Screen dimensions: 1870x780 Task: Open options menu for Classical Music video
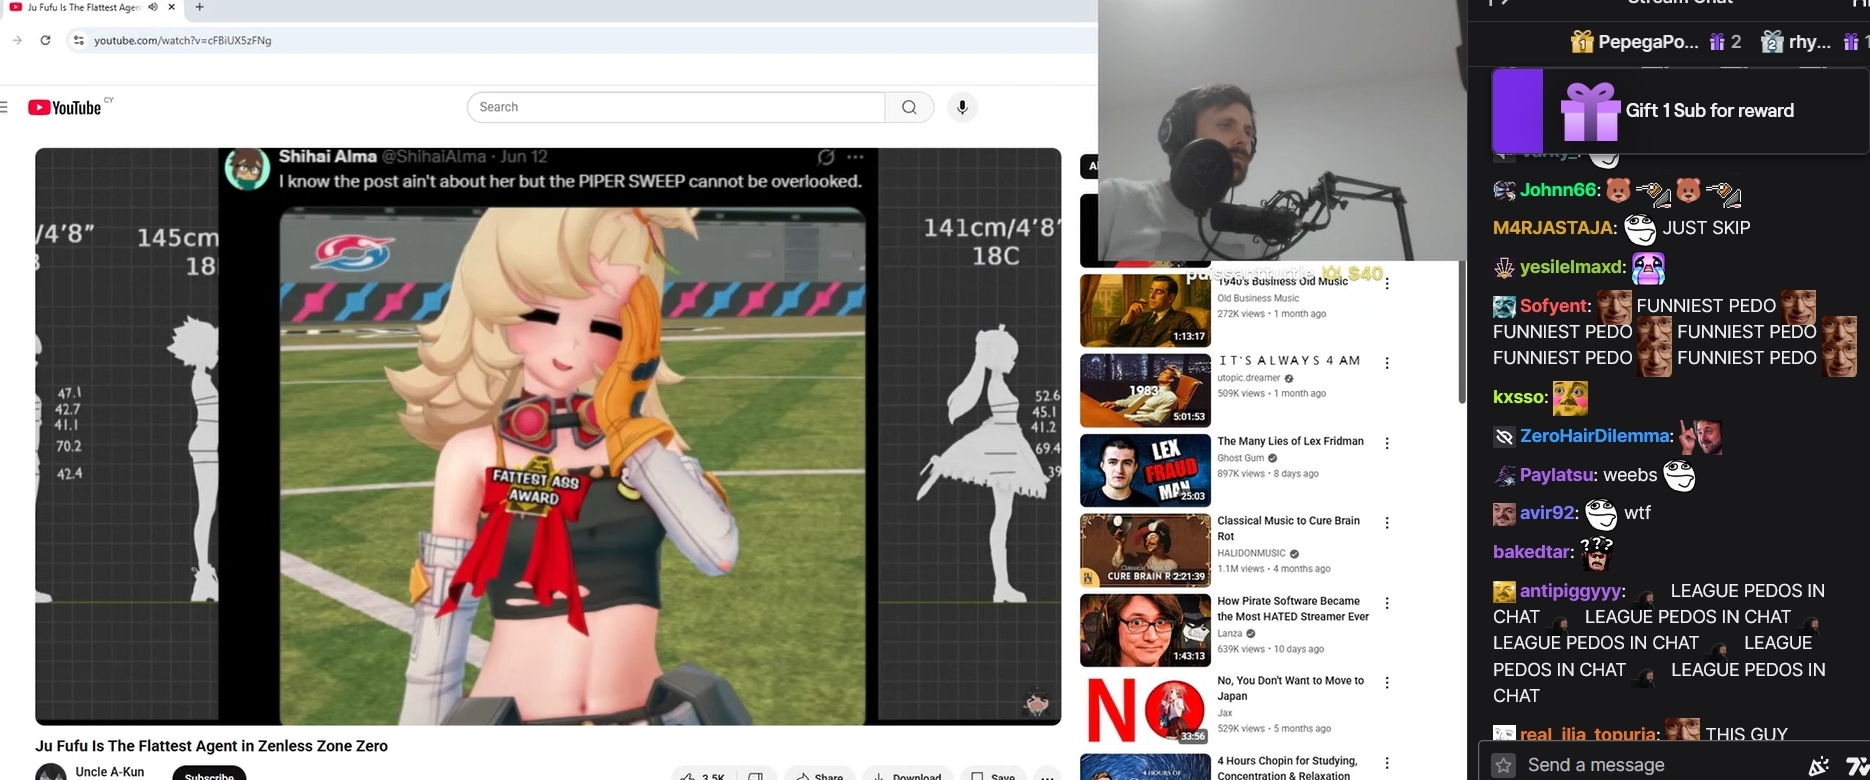(x=1387, y=523)
